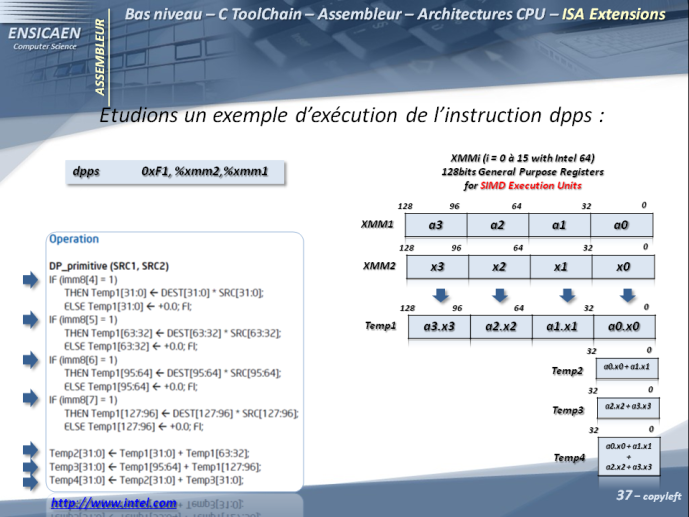The height and width of the screenshot is (517, 689).
Task: Click the blue 'Operation' heading
Action: pos(74,239)
